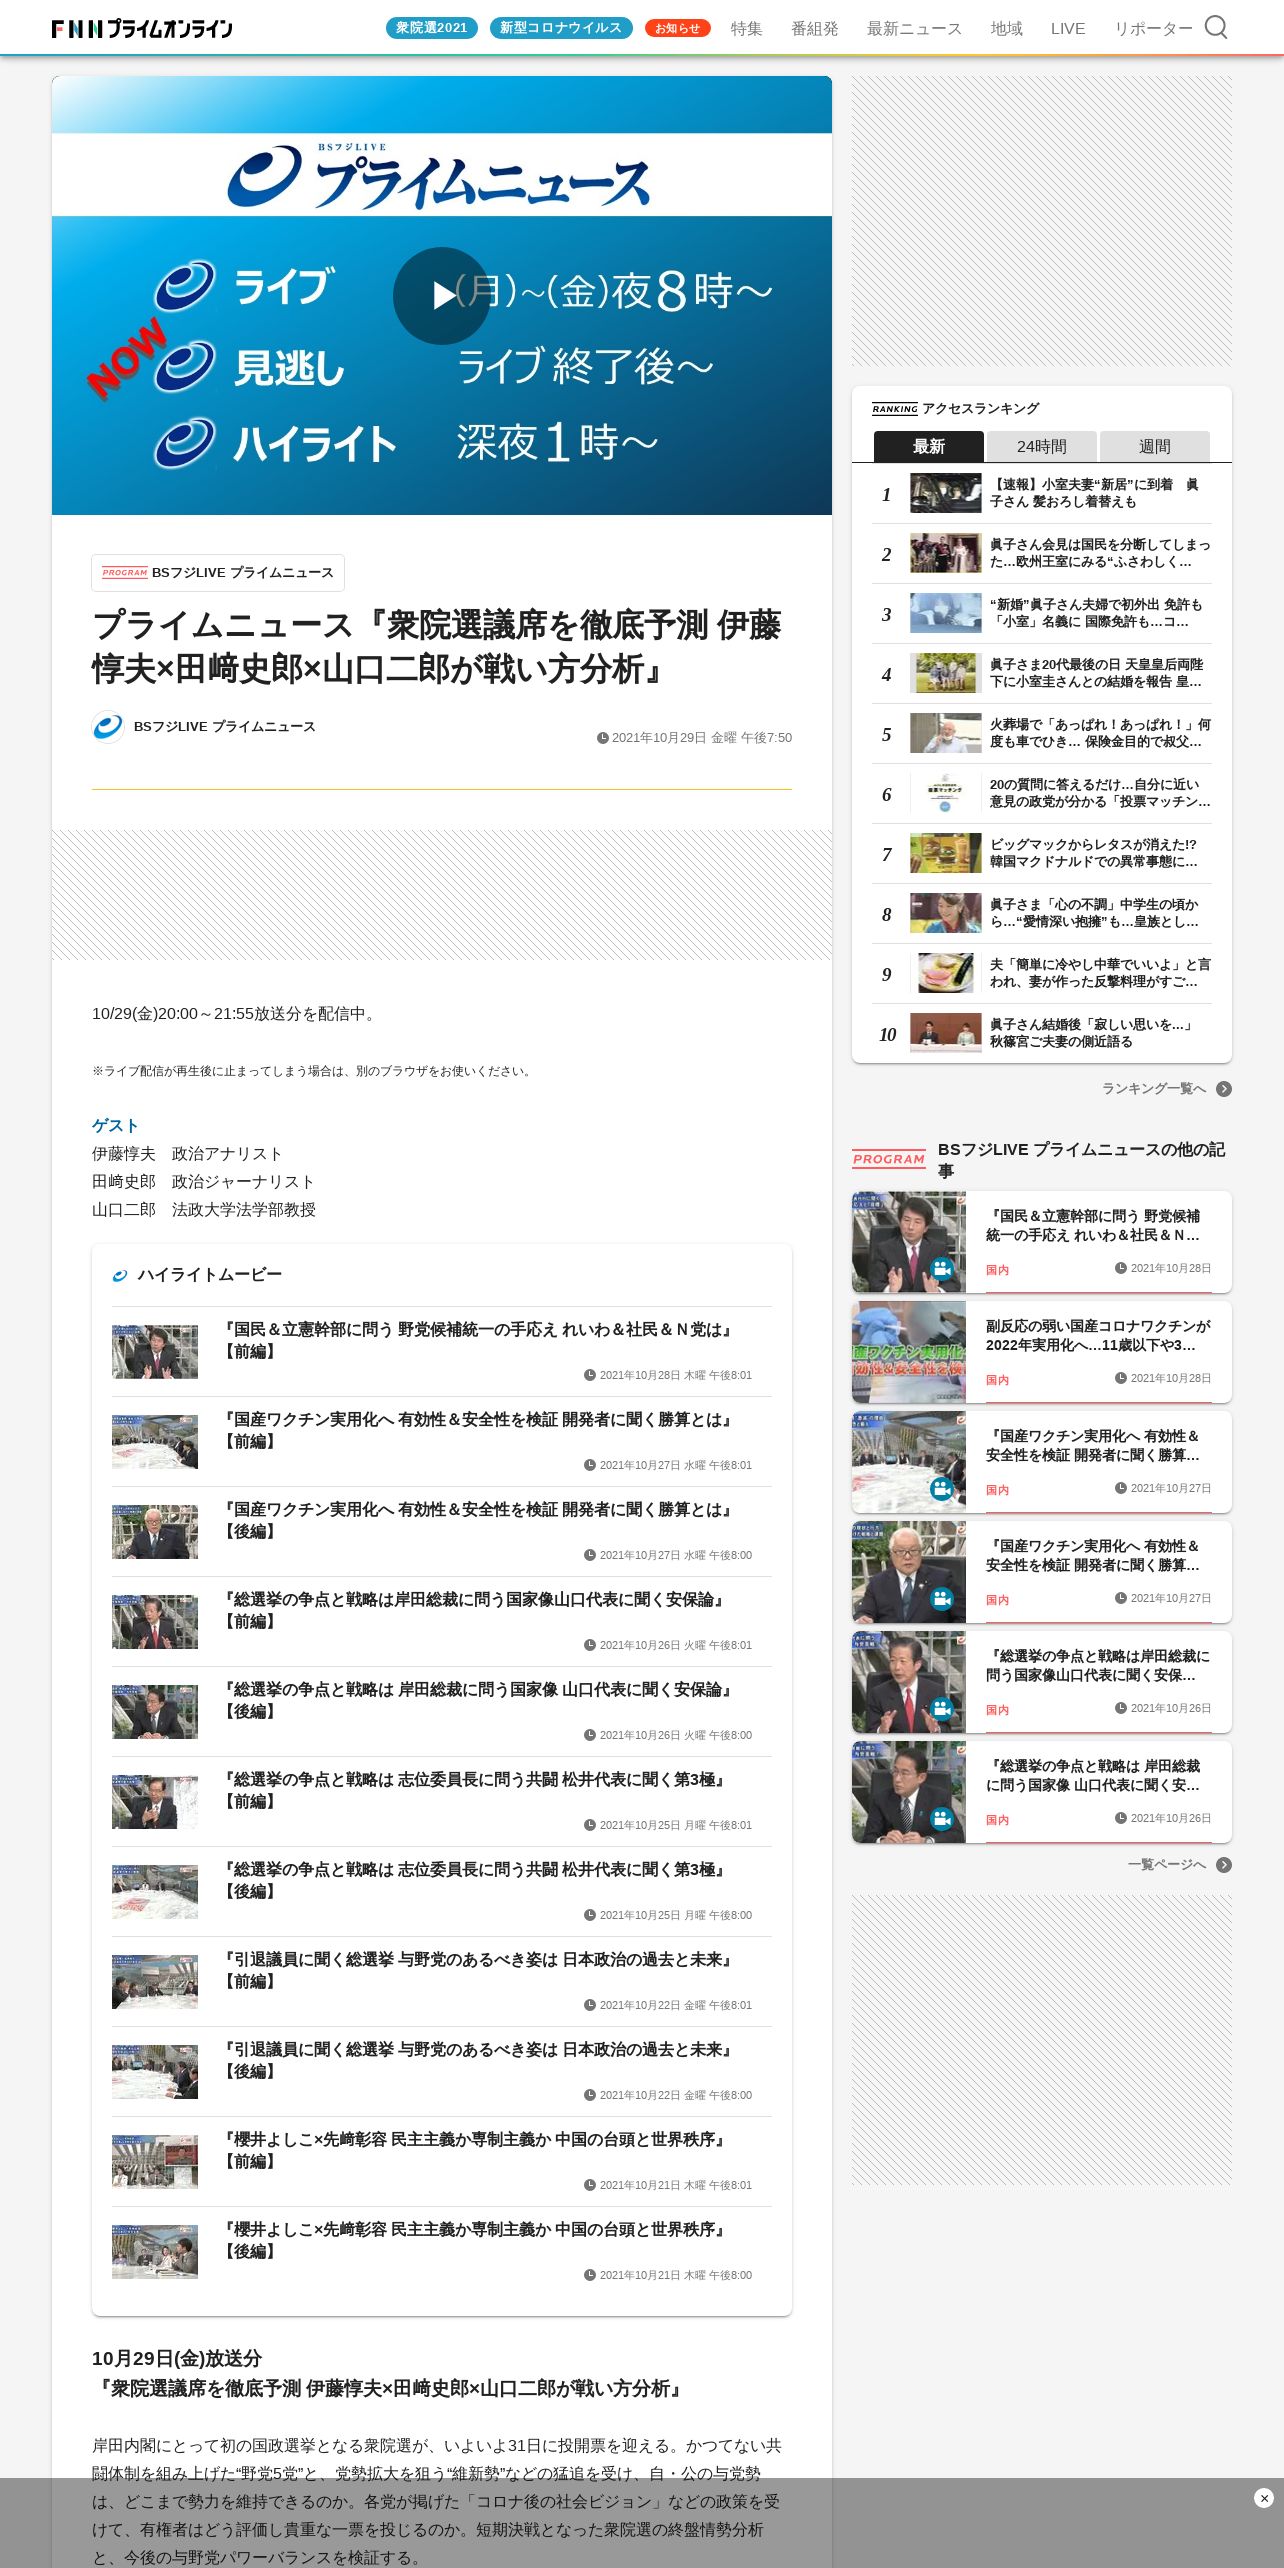1284x2568 pixels.
Task: Click video camera icon on 国民＆立憲幹部 sidebar card
Action: tap(942, 1269)
